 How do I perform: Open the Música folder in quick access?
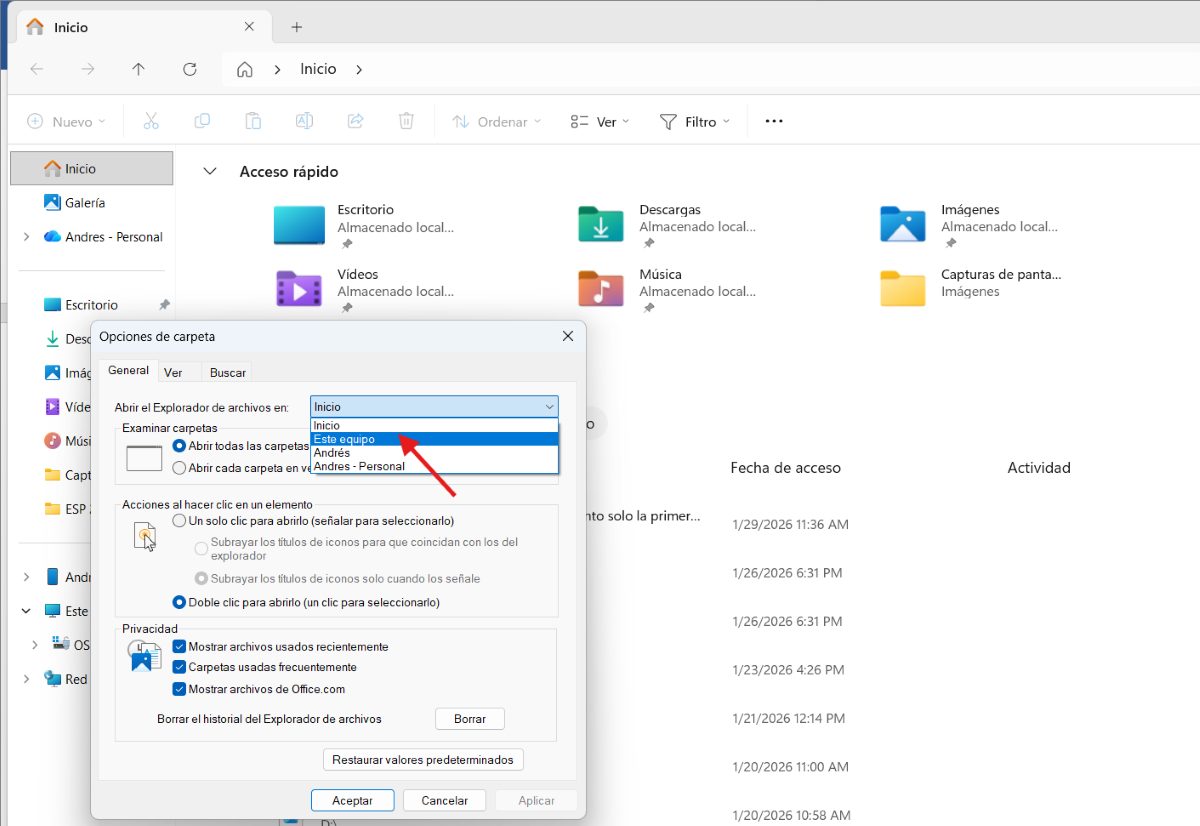[x=600, y=289]
